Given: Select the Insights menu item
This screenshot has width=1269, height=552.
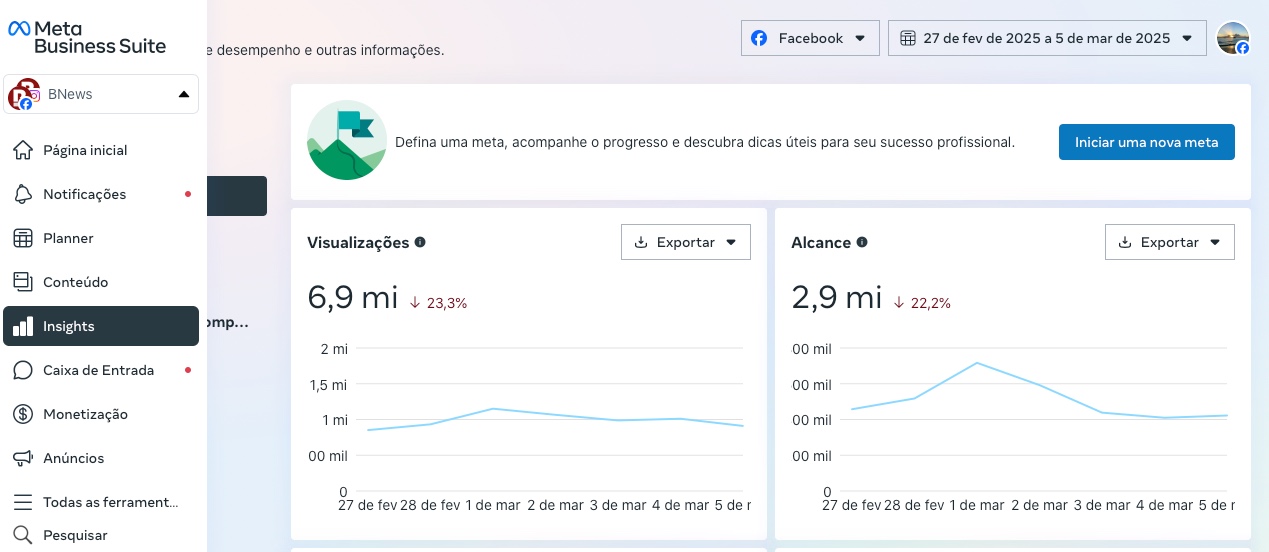Looking at the screenshot, I should click(101, 326).
